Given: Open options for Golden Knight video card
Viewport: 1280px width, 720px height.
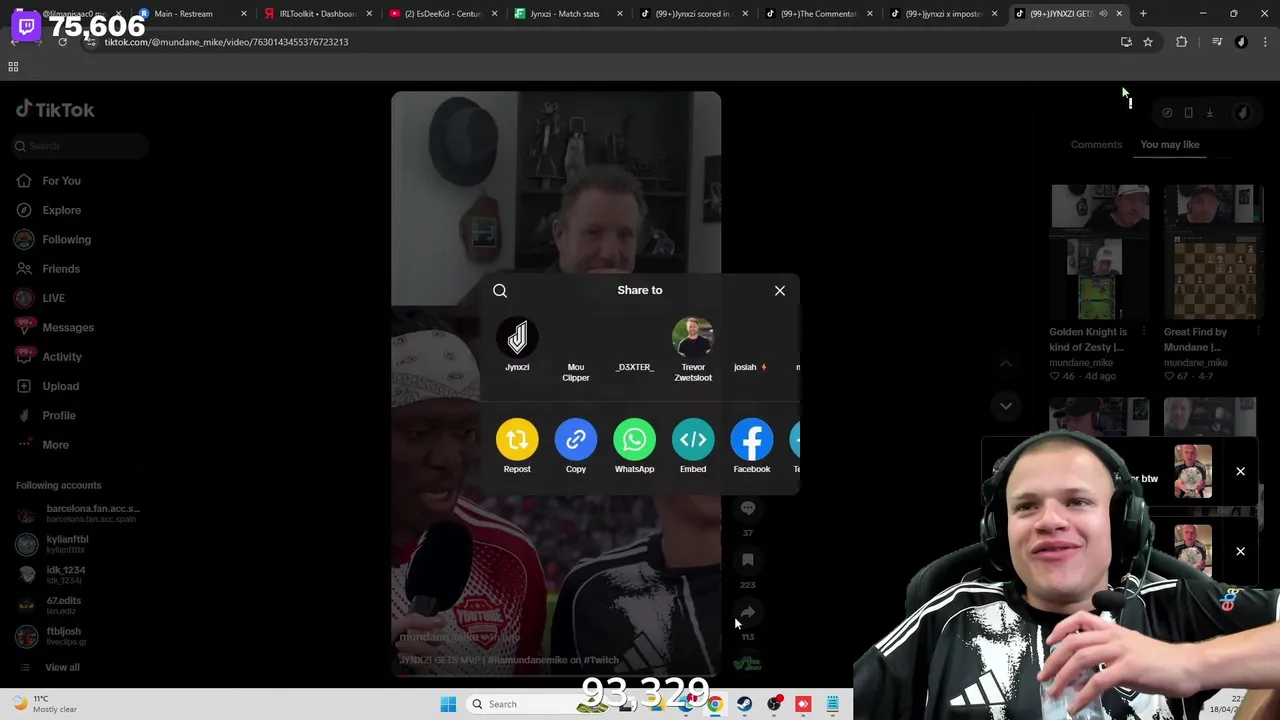Looking at the screenshot, I should pos(1143,332).
